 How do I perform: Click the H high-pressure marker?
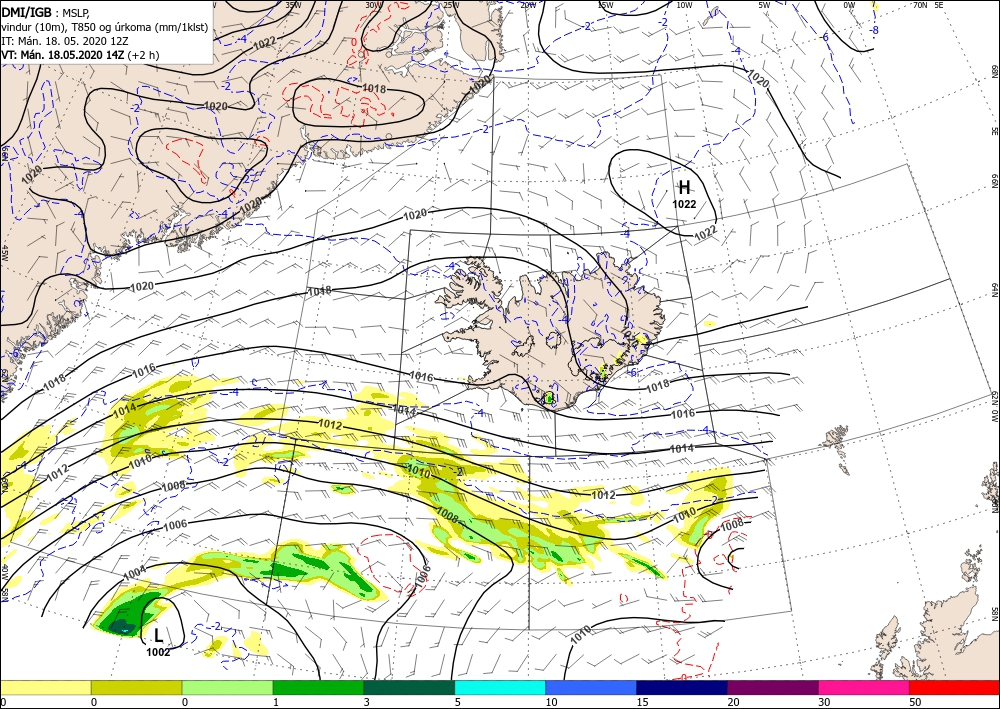click(x=684, y=187)
